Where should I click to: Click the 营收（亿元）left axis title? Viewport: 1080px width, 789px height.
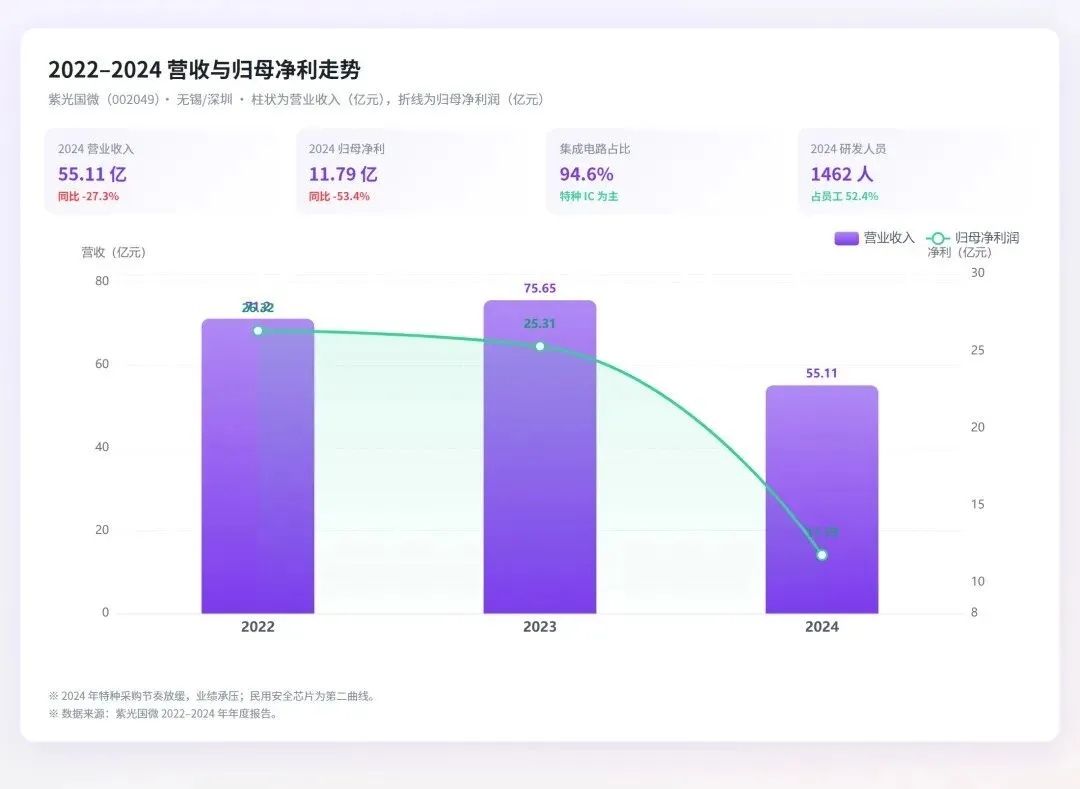114,252
